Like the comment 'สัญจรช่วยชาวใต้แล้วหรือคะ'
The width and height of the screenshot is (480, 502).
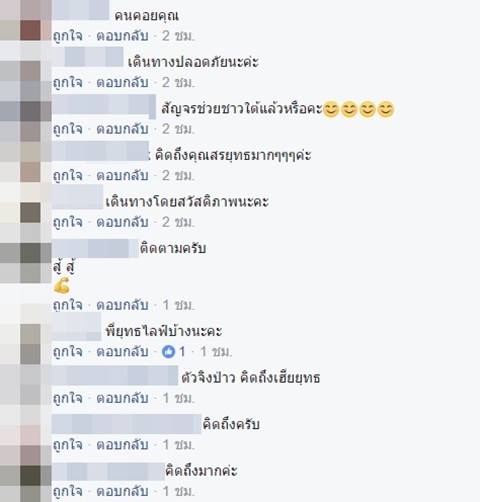68,129
